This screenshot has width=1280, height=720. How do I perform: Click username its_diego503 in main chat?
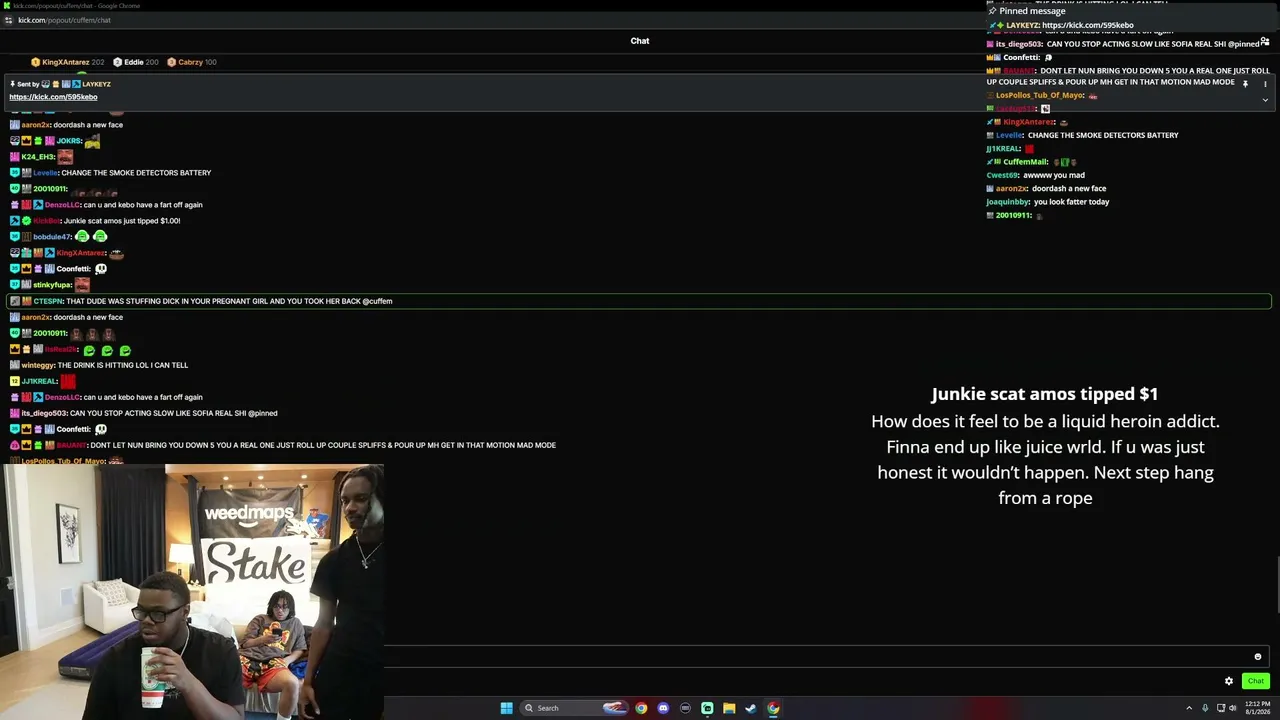[x=44, y=413]
